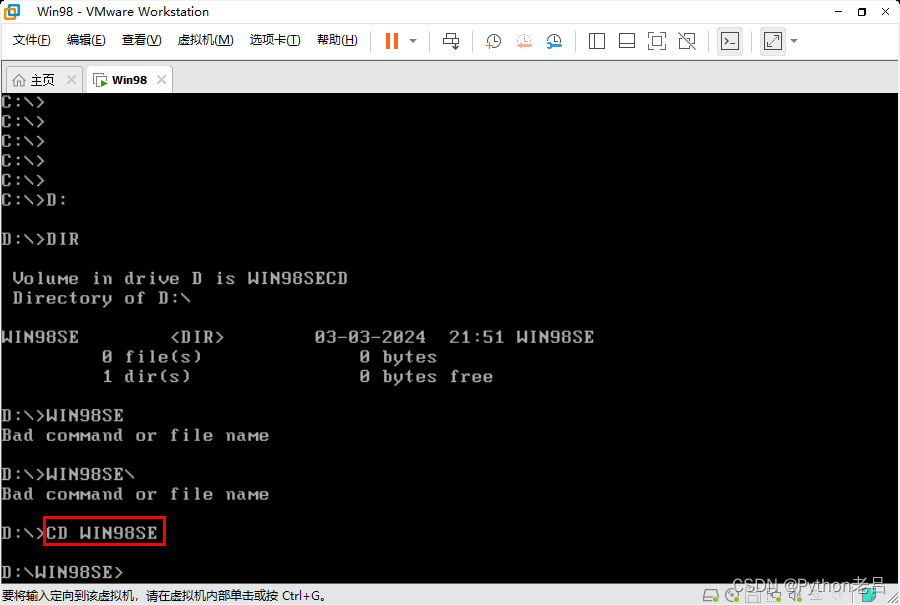The width and height of the screenshot is (900, 605).
Task: Enter full screen mode
Action: [x=657, y=41]
